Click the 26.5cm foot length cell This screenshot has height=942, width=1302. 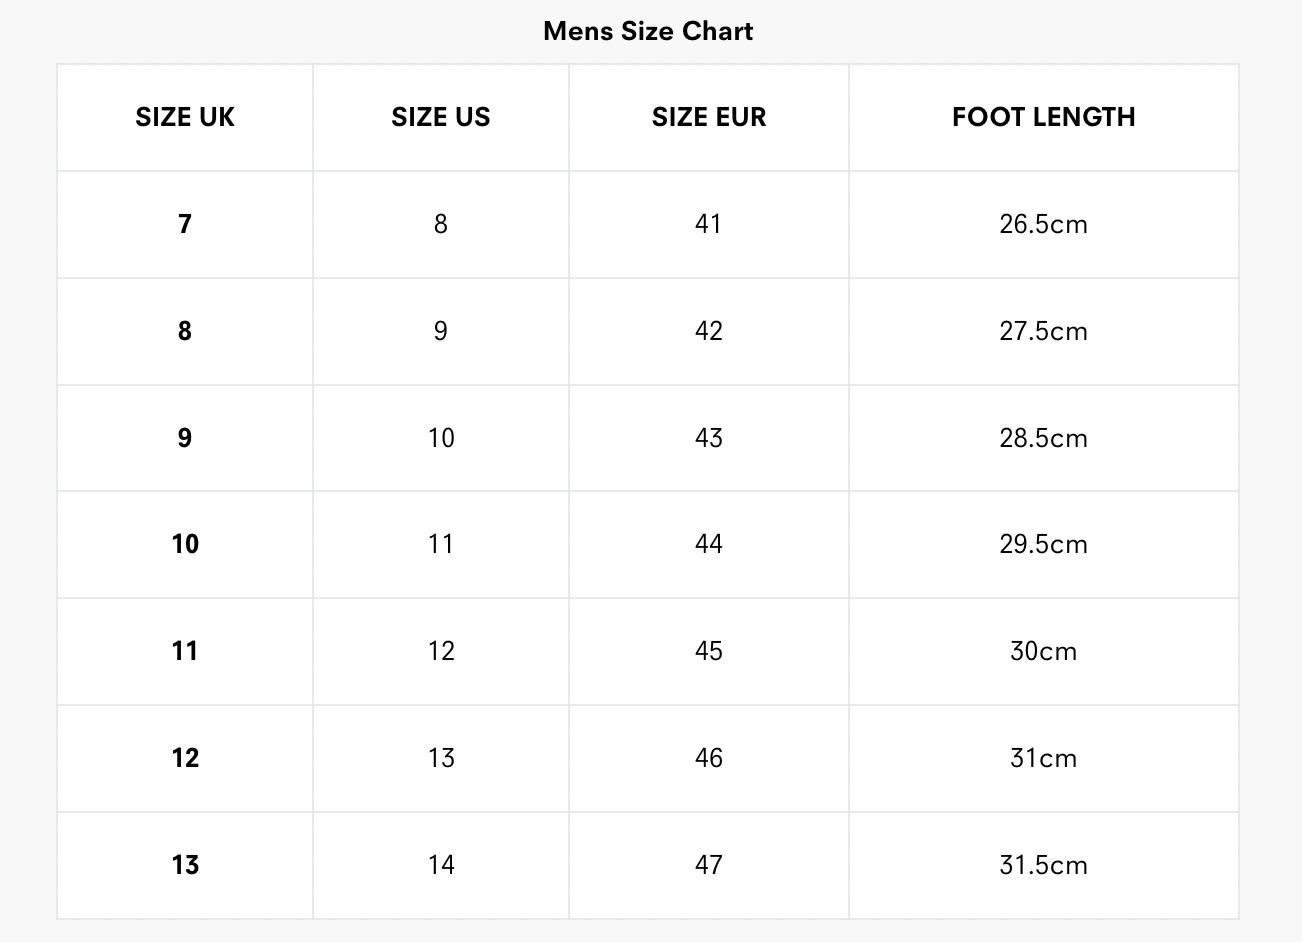coord(1043,224)
